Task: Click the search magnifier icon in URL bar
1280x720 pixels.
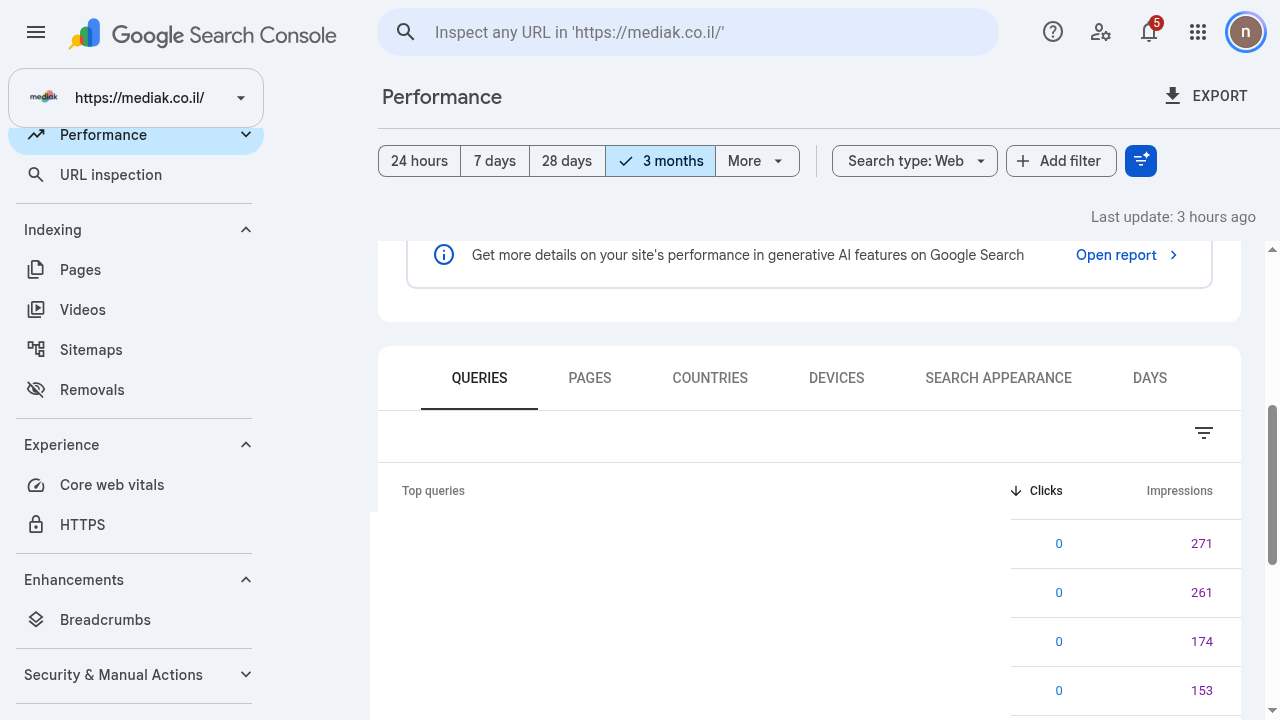Action: (x=406, y=32)
